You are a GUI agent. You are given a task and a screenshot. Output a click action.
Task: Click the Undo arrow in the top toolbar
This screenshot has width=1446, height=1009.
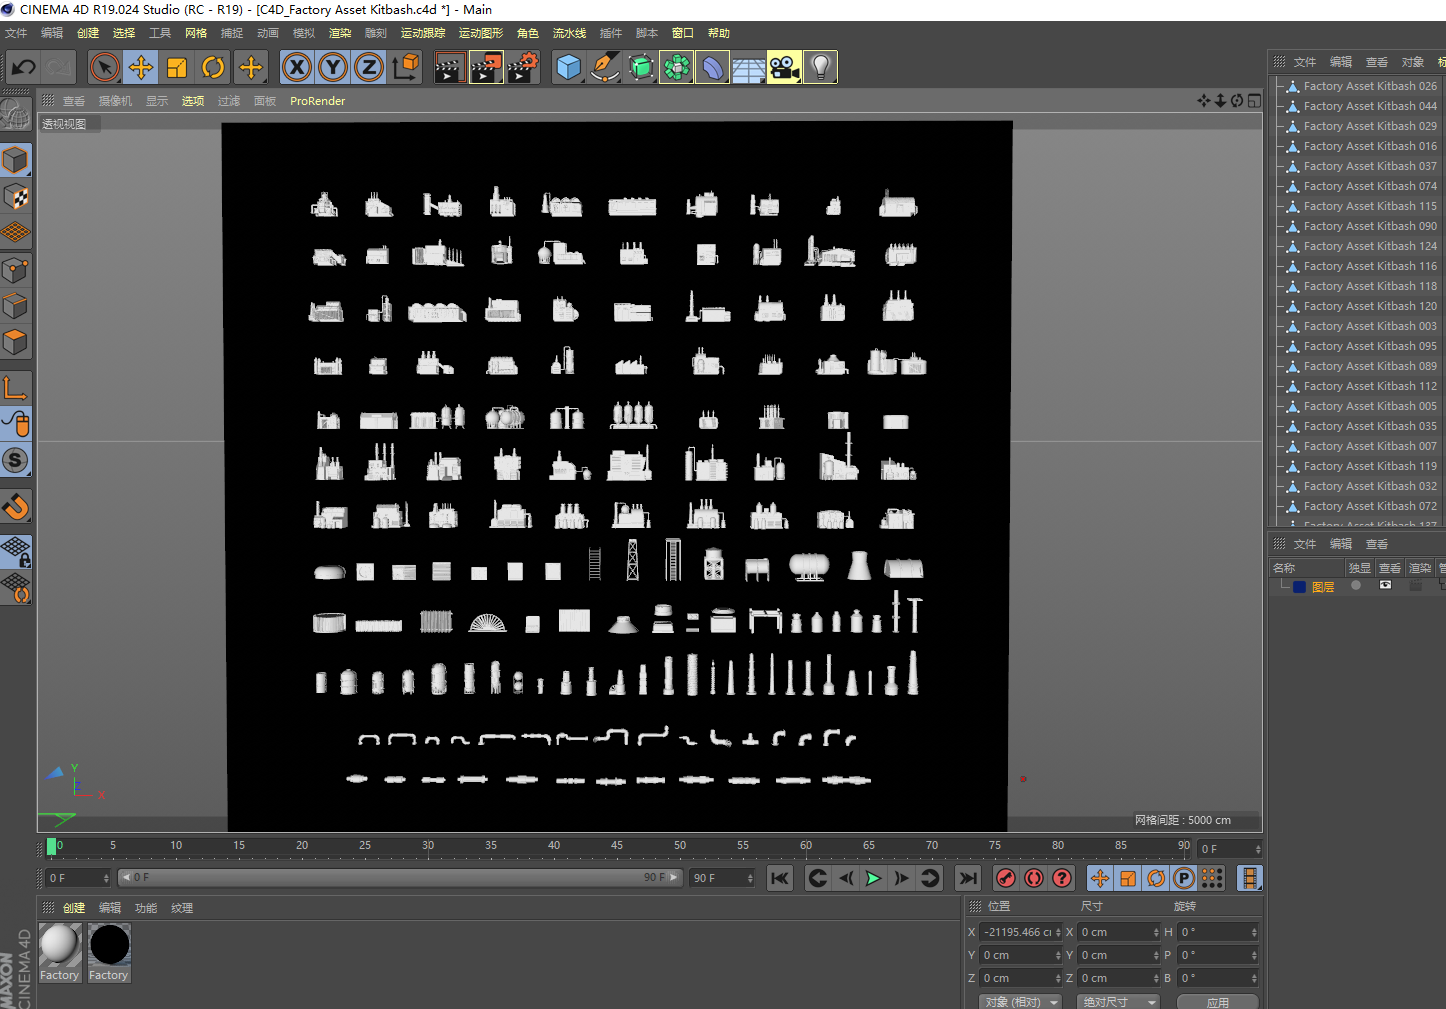point(23,68)
